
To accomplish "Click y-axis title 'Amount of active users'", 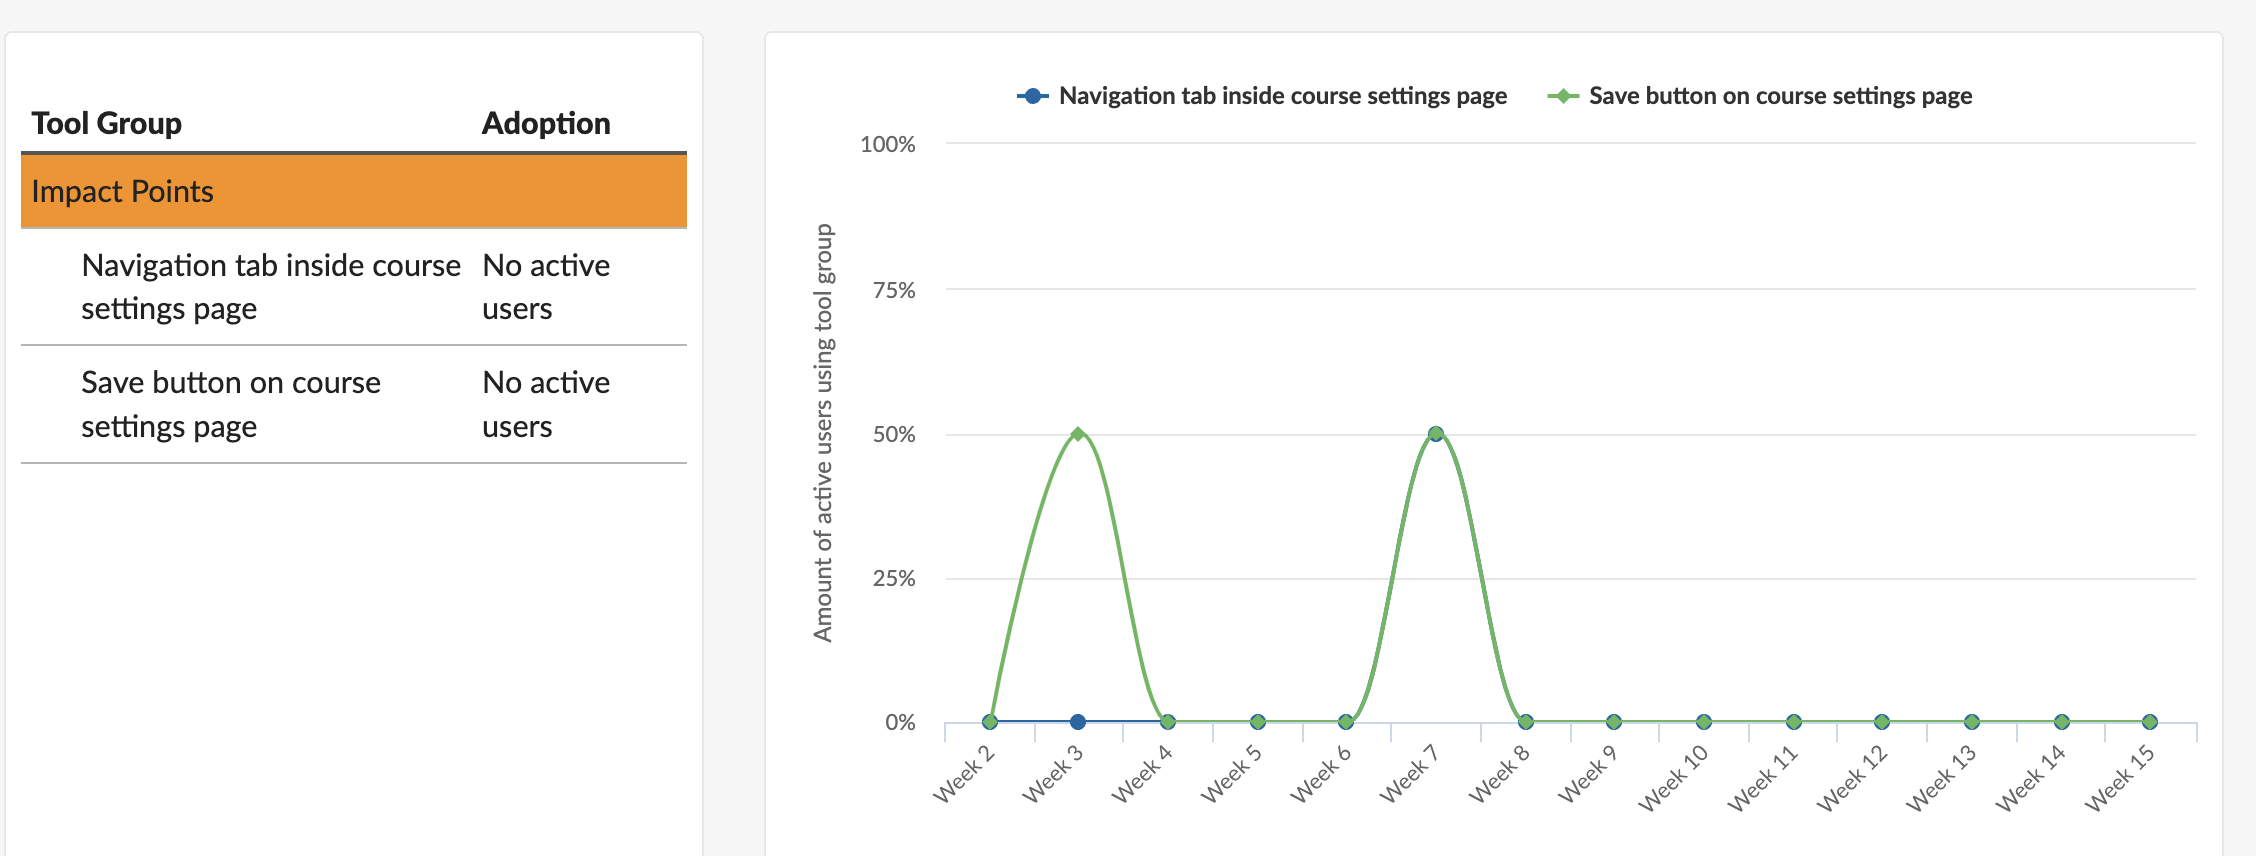I will [823, 432].
